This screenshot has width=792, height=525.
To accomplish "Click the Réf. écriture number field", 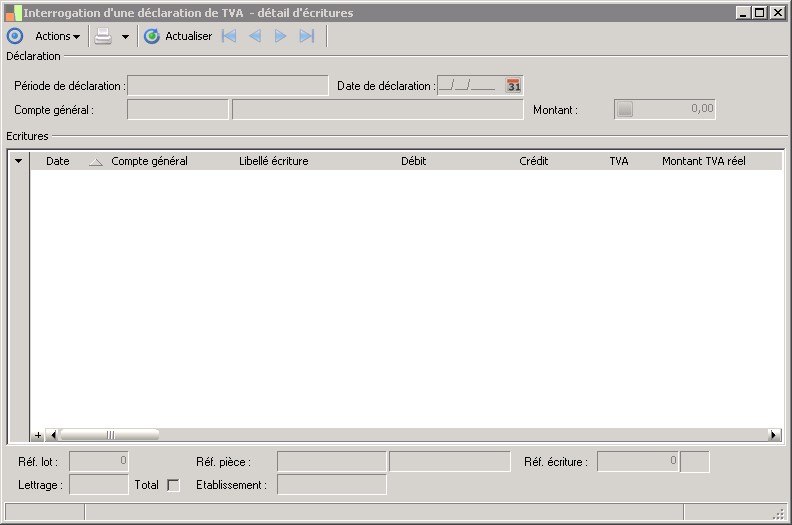I will (x=638, y=461).
